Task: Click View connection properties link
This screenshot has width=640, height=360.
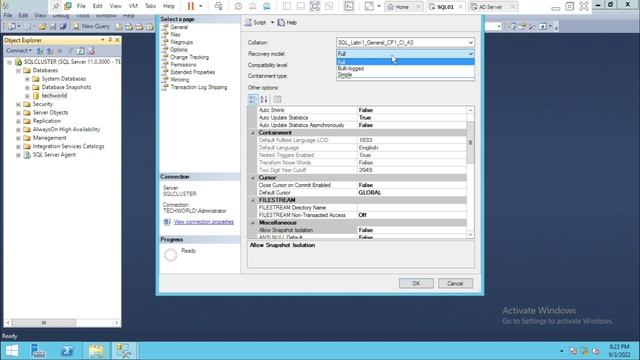Action: coord(204,222)
